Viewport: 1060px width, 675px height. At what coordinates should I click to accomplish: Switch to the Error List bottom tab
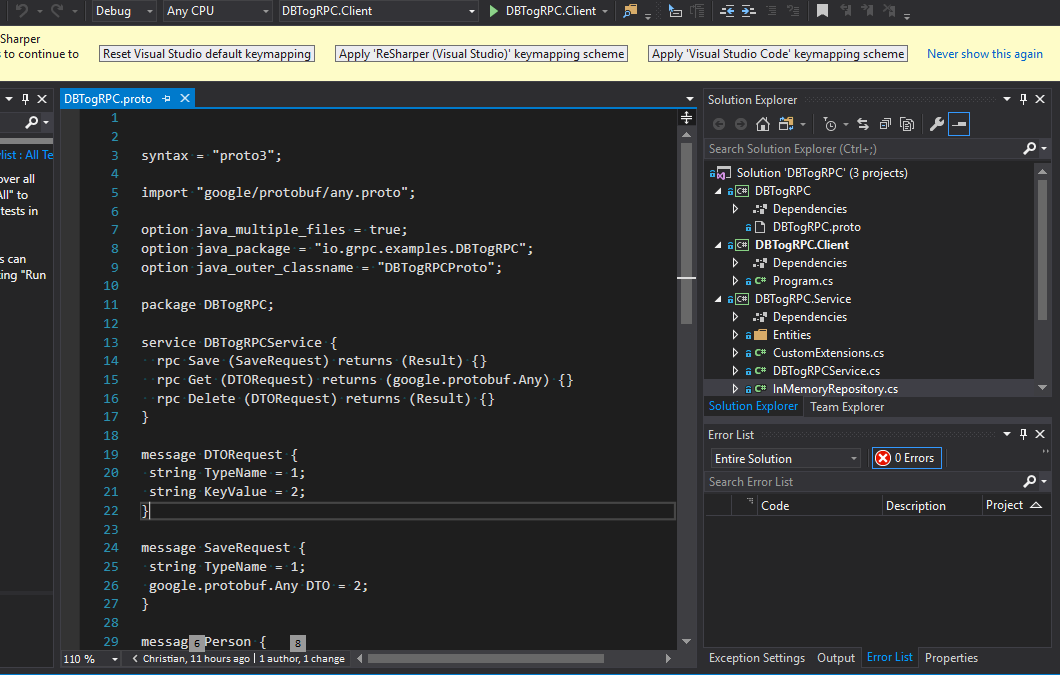890,657
